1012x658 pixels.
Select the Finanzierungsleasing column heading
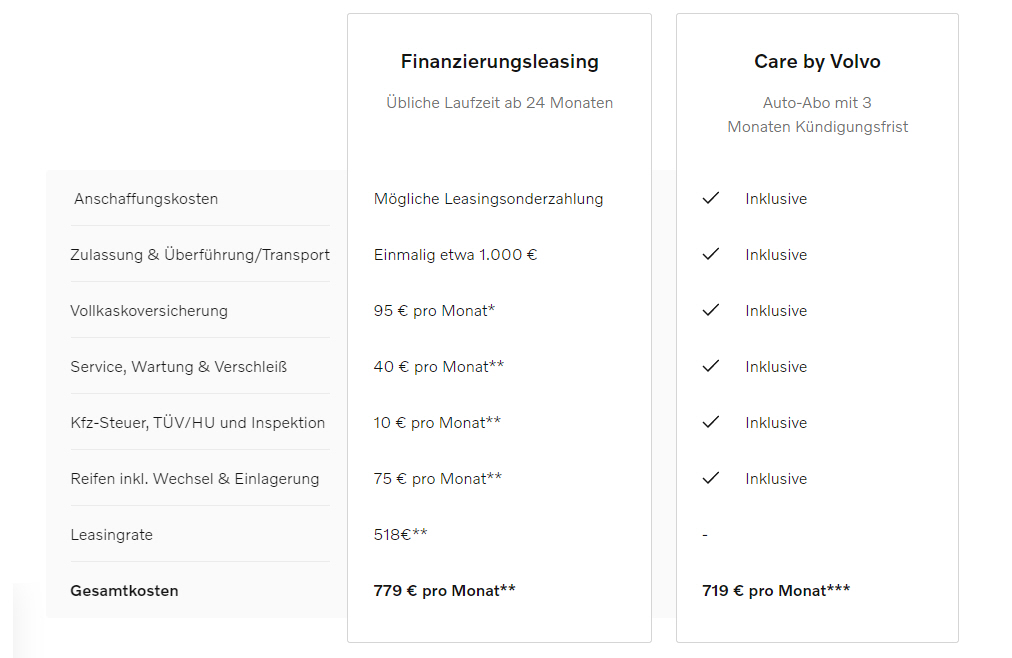coord(500,61)
